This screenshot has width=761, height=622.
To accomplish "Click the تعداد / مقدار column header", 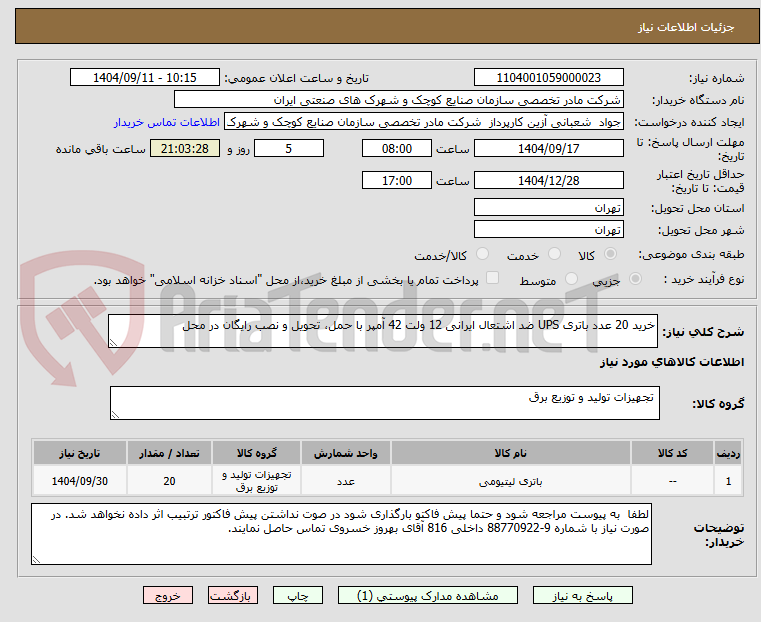I will (x=169, y=453).
